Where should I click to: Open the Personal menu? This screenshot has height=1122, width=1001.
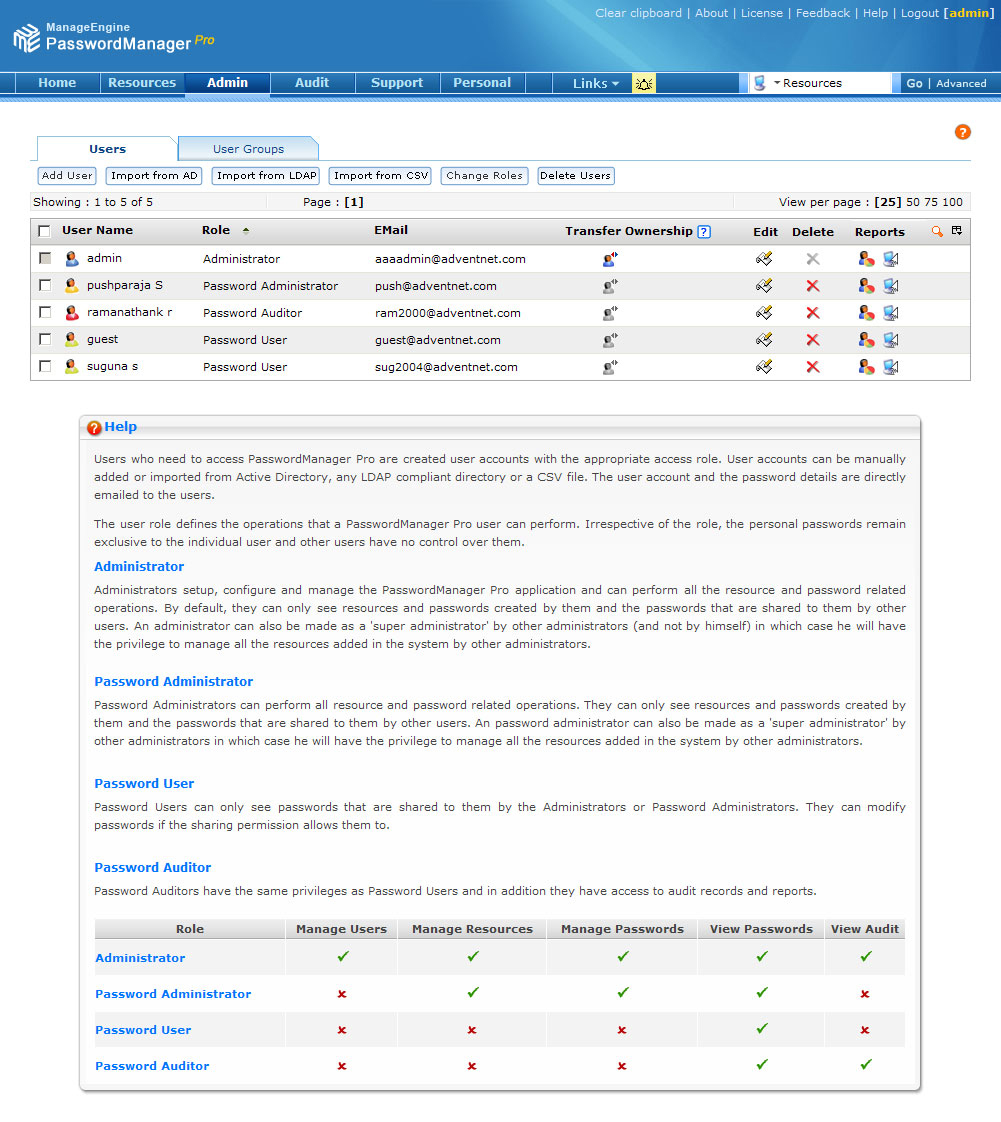click(482, 83)
